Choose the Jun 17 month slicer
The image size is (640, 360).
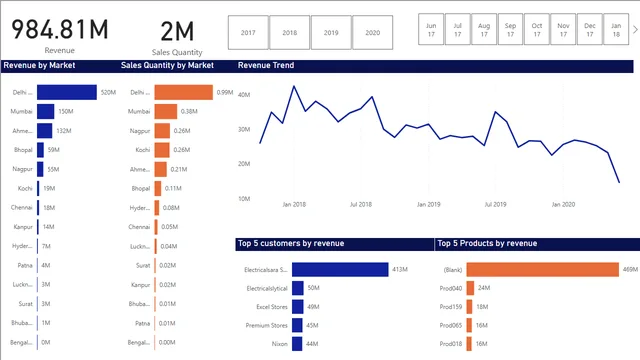click(x=431, y=29)
